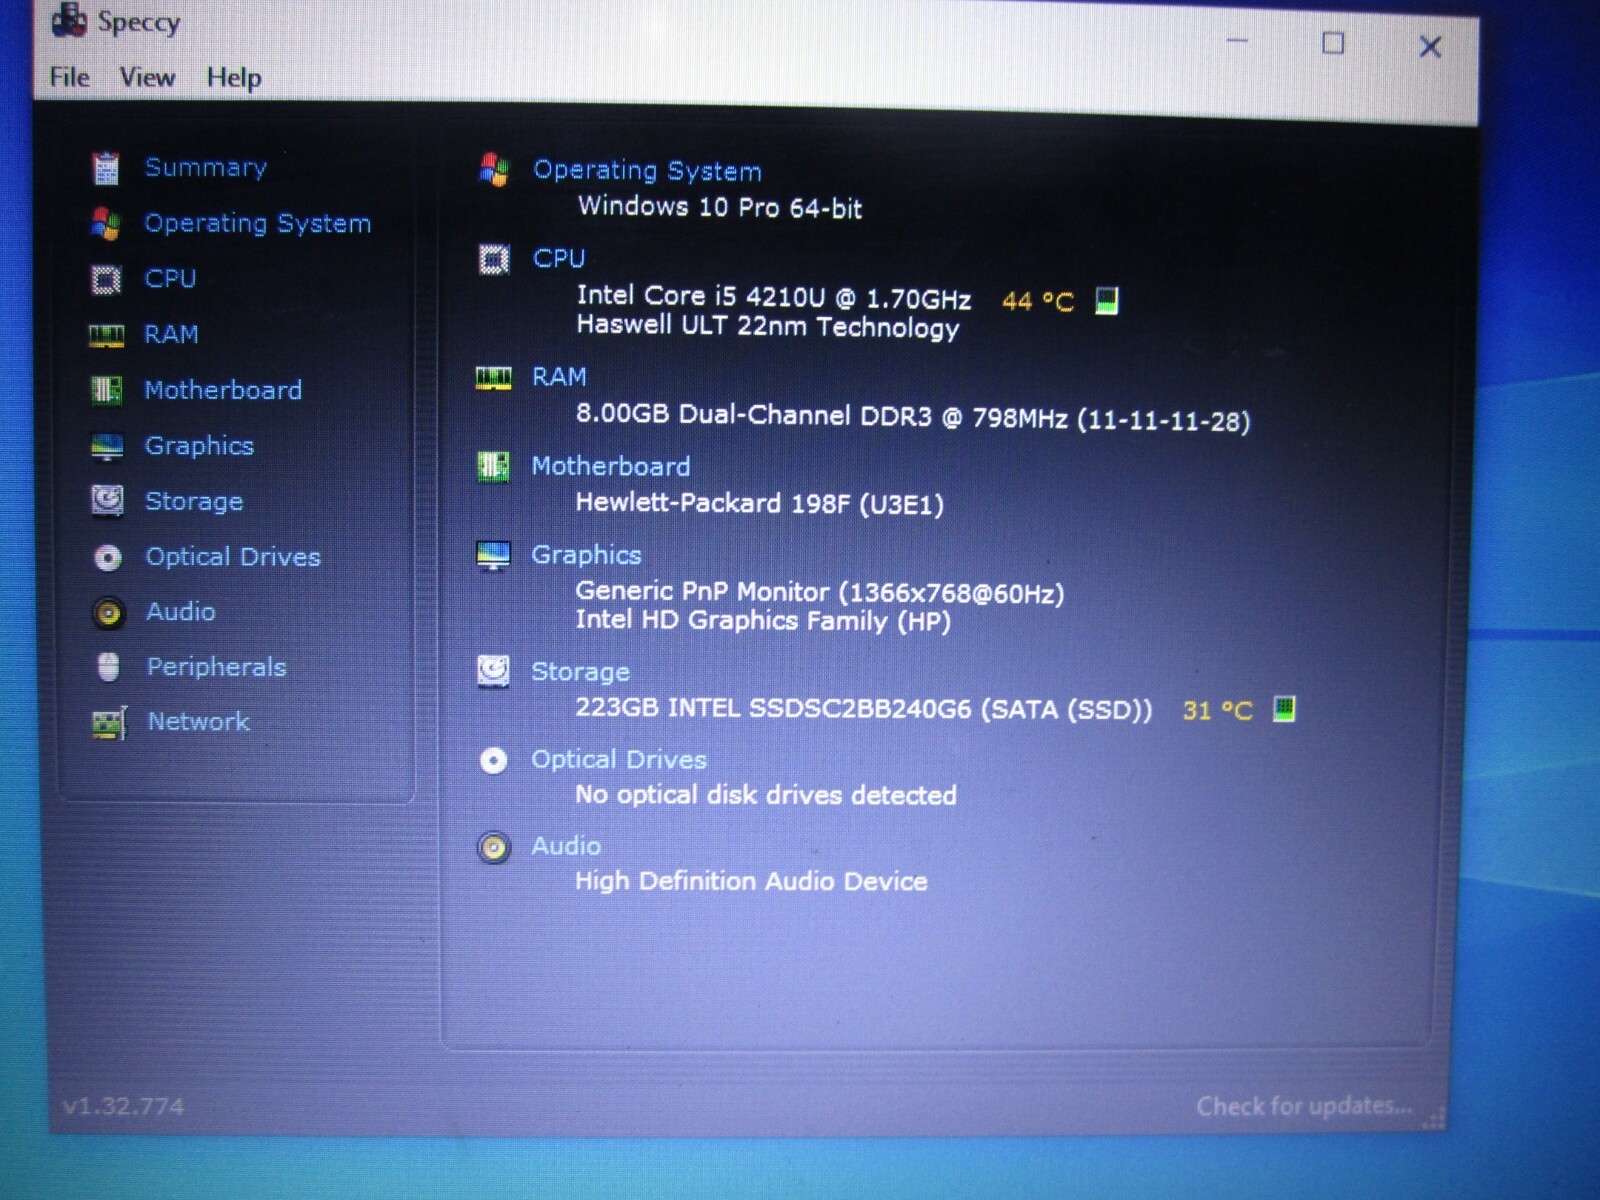
Task: Open the Help menu
Action: pos(234,78)
